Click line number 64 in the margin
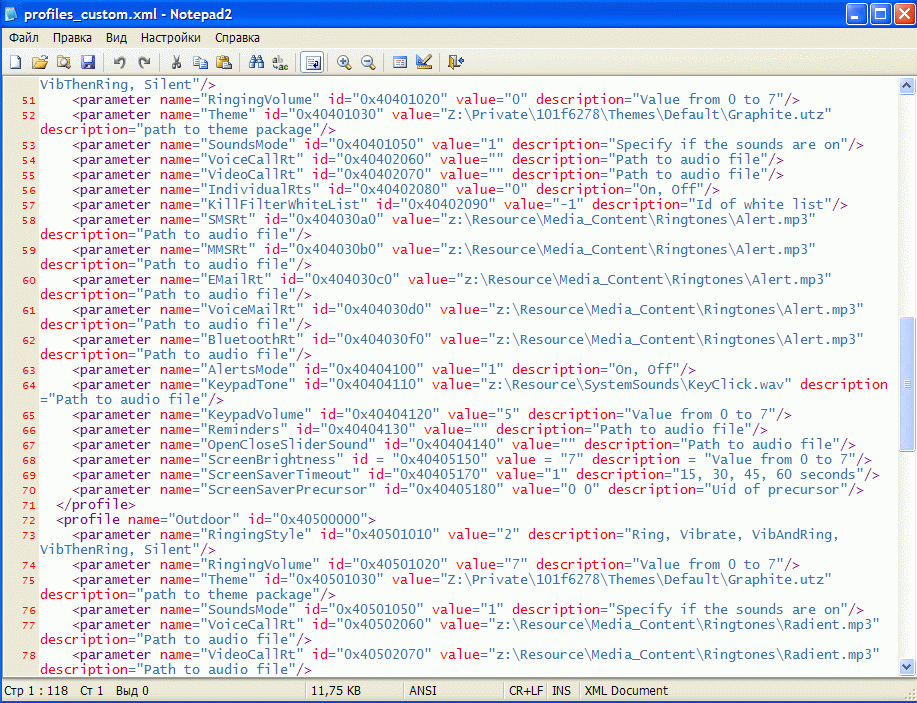Viewport: 917px width, 703px height. (x=29, y=386)
